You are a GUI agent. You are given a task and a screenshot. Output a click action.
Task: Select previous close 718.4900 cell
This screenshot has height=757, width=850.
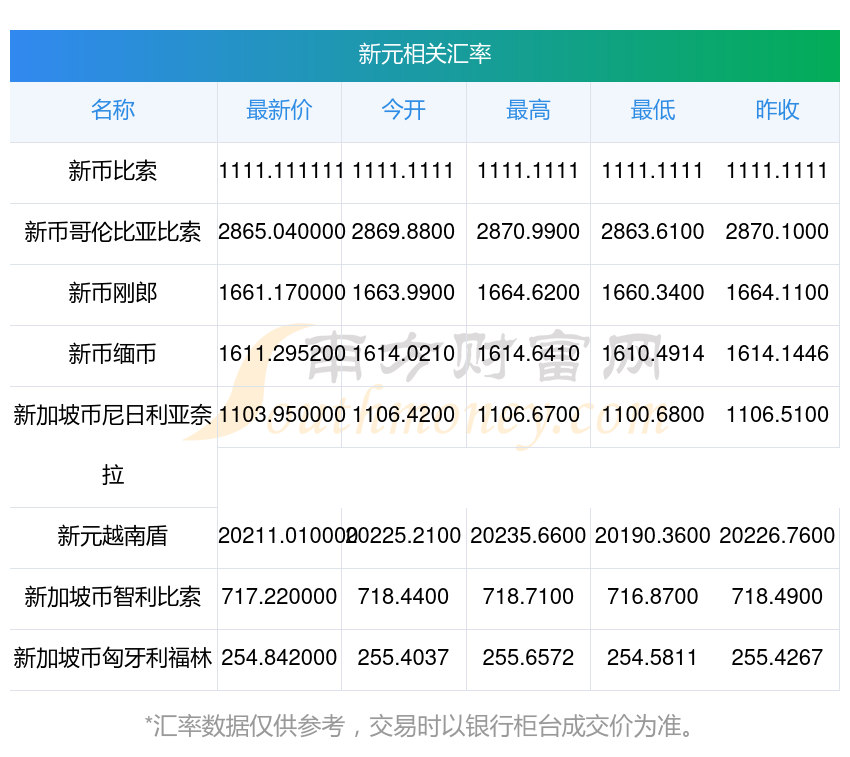pyautogui.click(x=777, y=597)
